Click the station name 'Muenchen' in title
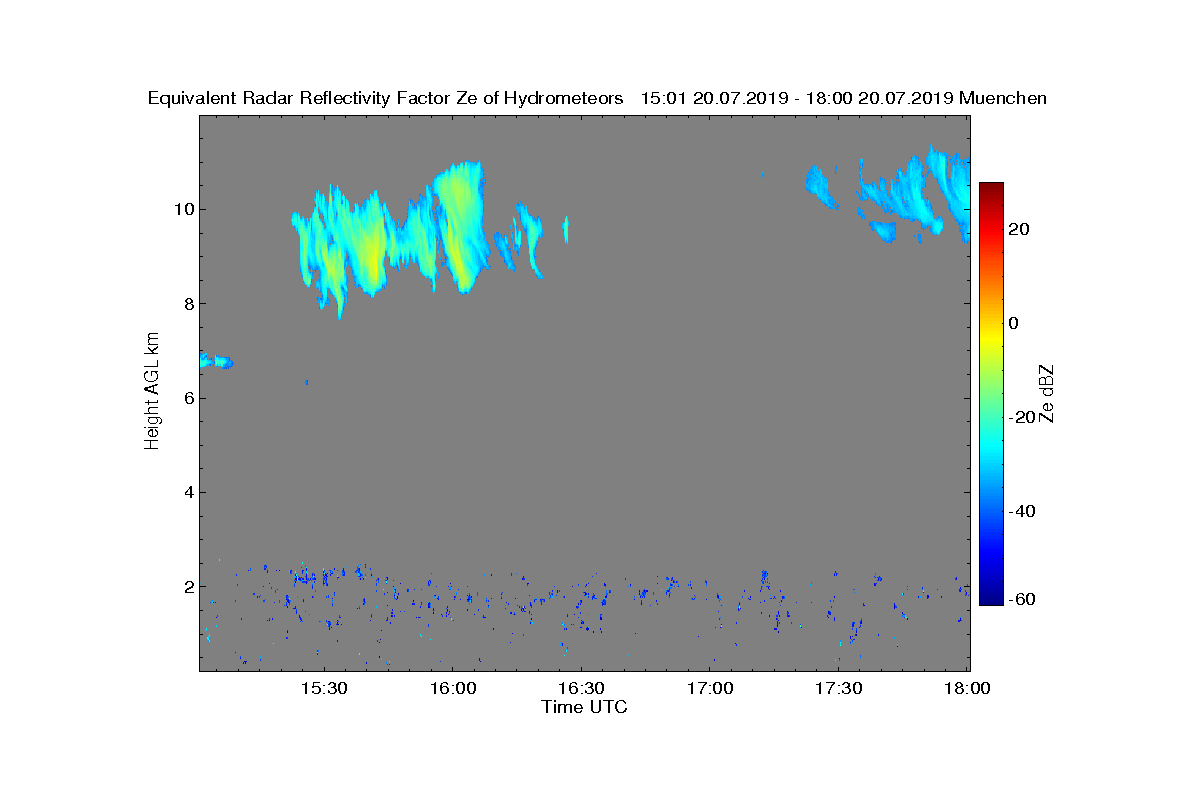1200x800 pixels. 1003,98
